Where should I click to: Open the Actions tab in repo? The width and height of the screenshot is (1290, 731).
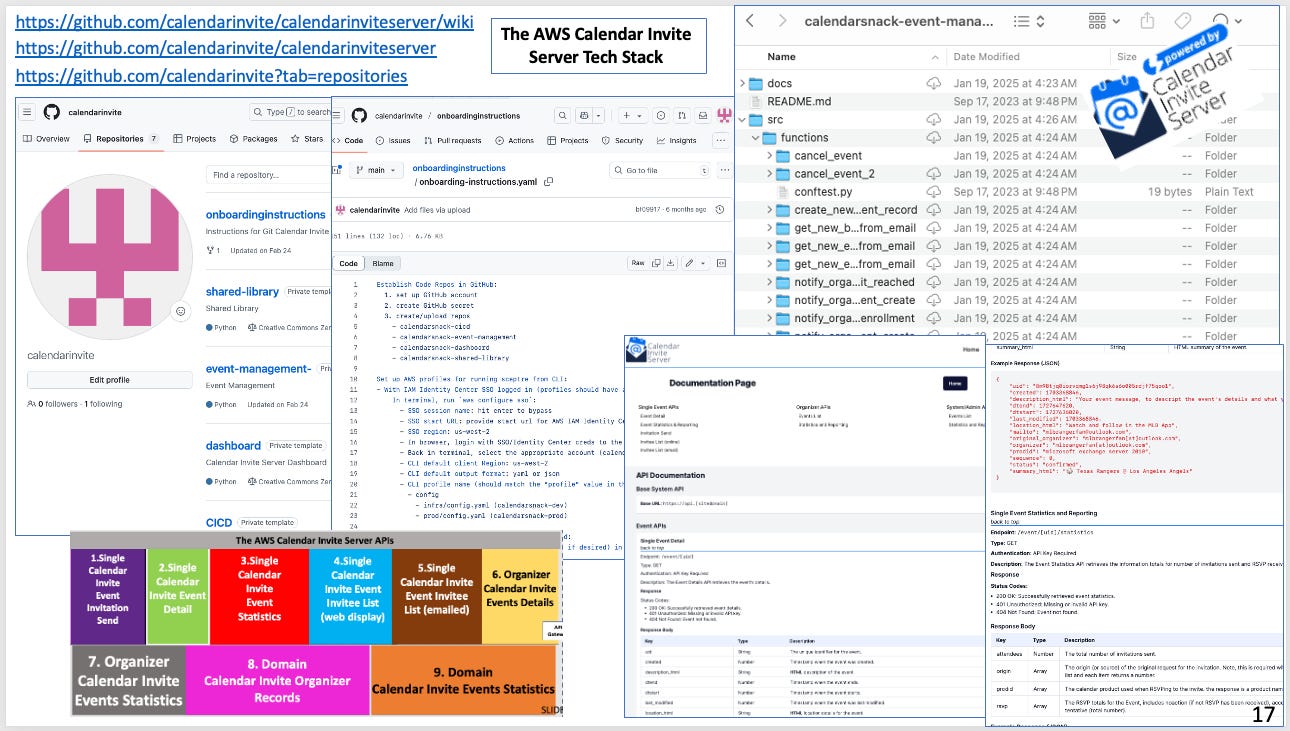(x=515, y=141)
